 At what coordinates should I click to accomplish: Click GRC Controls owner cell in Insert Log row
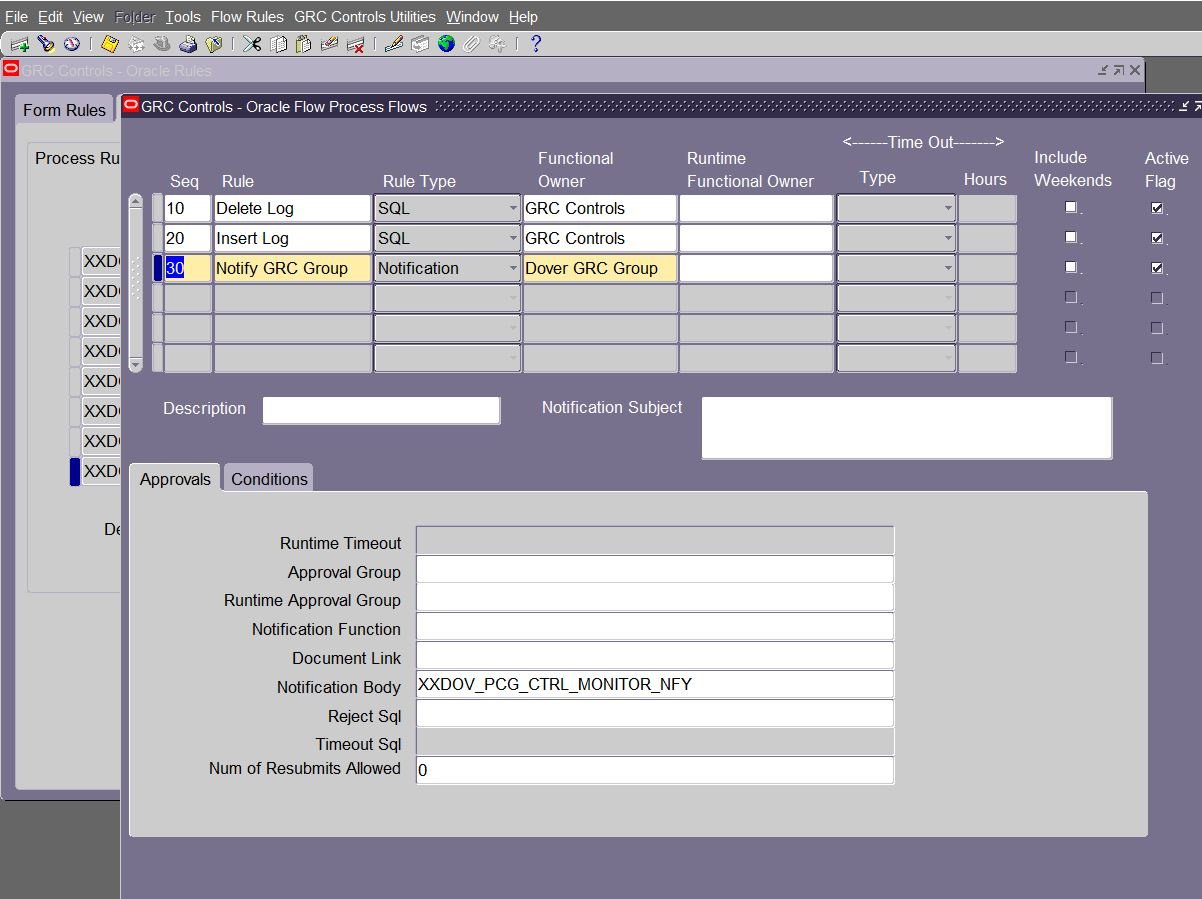click(x=600, y=238)
